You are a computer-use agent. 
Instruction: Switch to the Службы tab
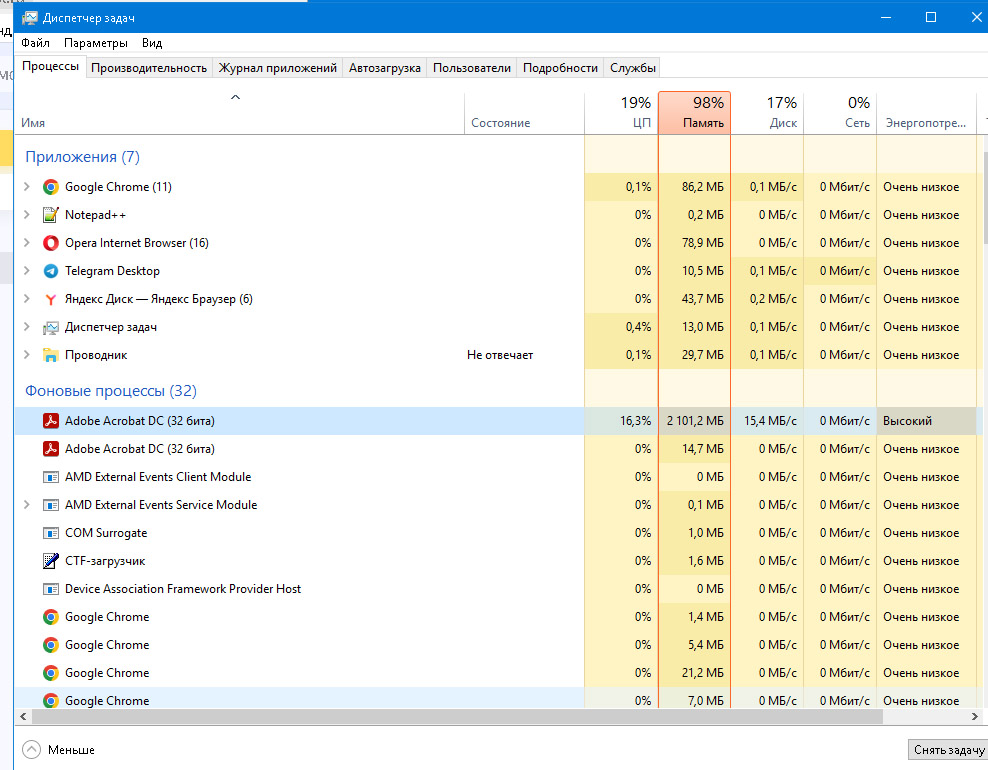point(633,67)
